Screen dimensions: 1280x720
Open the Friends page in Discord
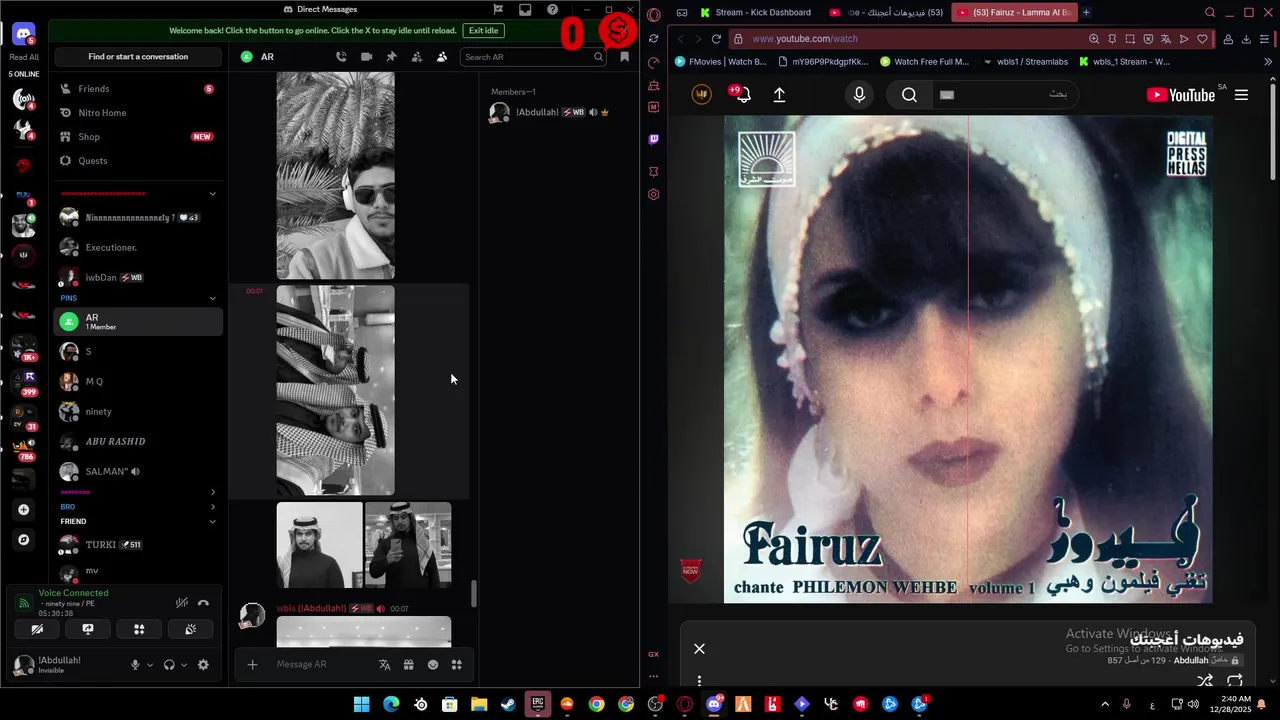[138, 89]
